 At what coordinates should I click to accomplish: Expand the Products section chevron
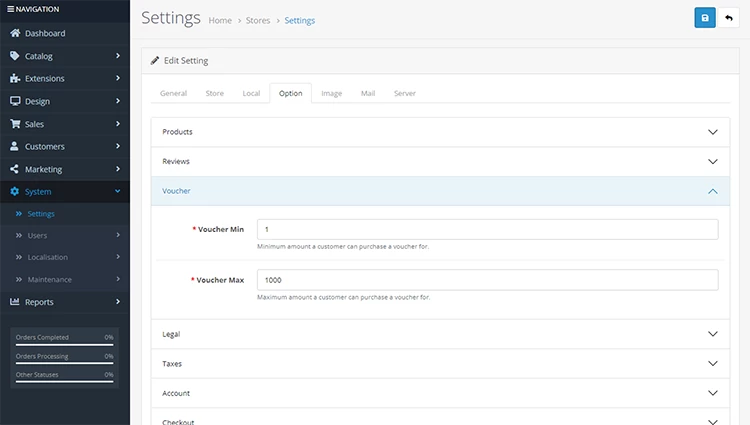tap(713, 132)
